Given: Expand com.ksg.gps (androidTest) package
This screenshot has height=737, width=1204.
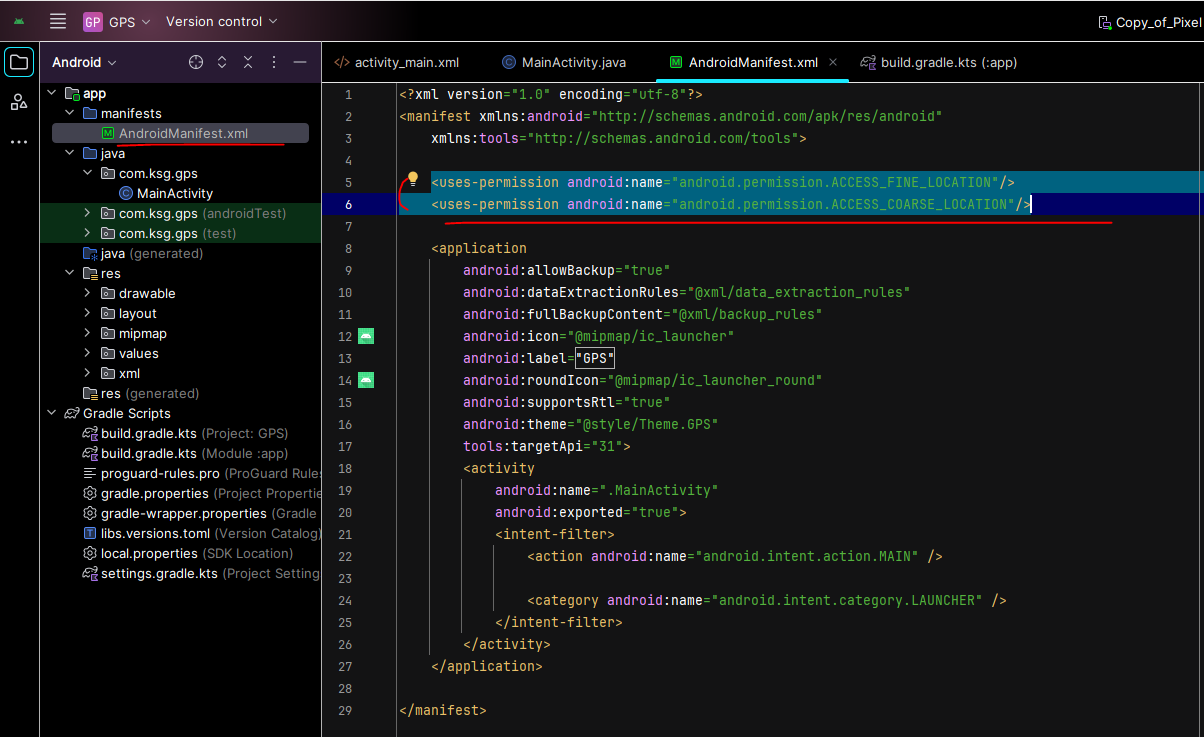Looking at the screenshot, I should 88,213.
